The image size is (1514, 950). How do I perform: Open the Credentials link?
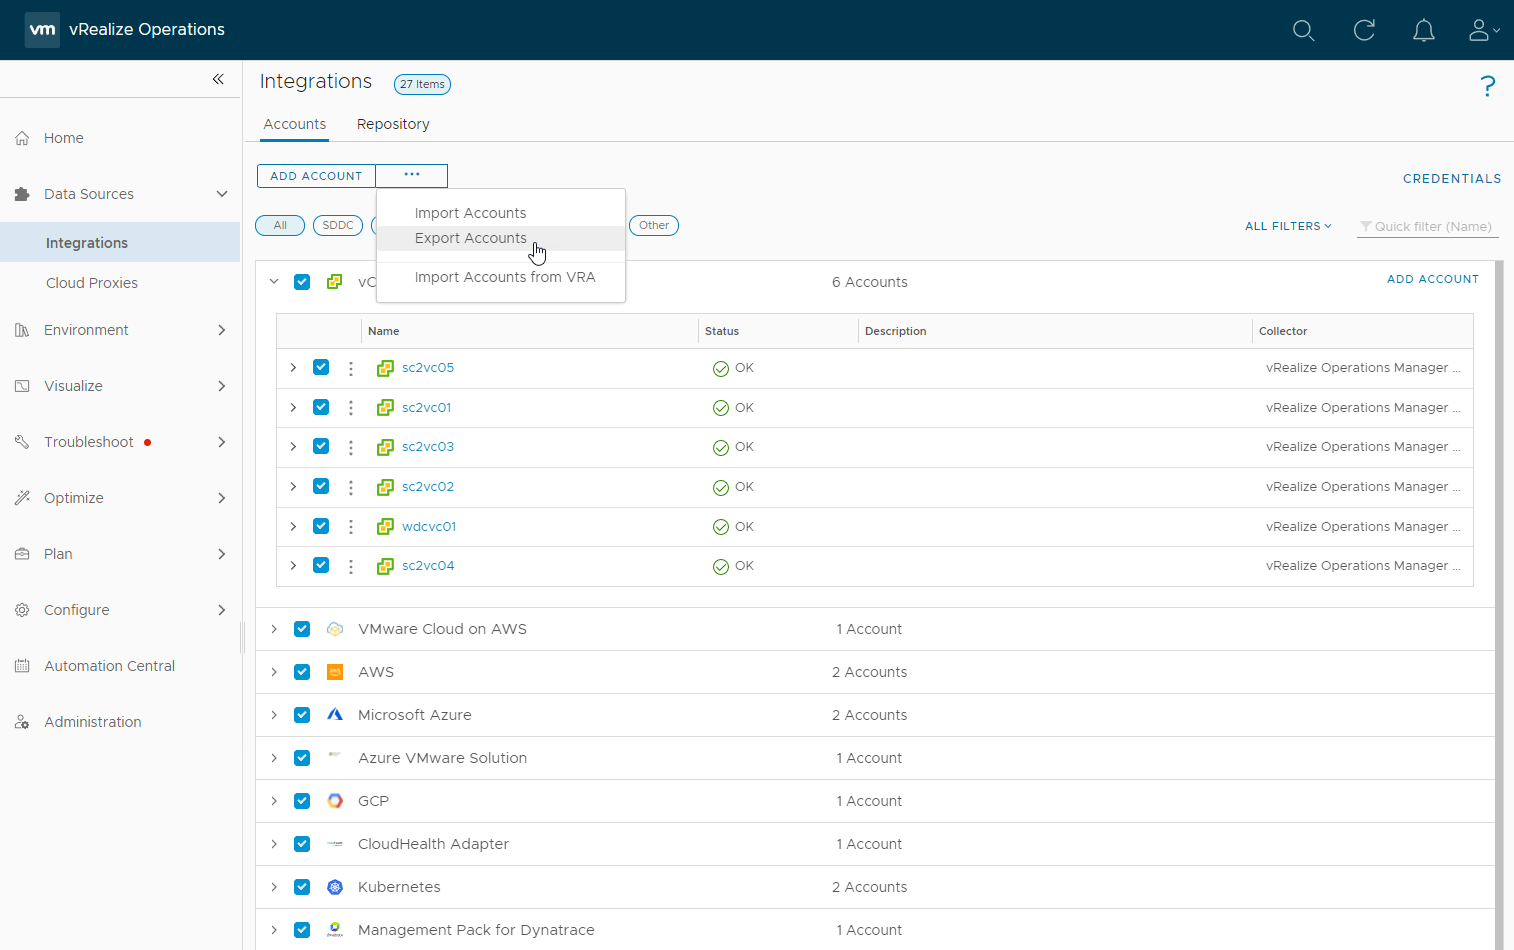(1451, 179)
